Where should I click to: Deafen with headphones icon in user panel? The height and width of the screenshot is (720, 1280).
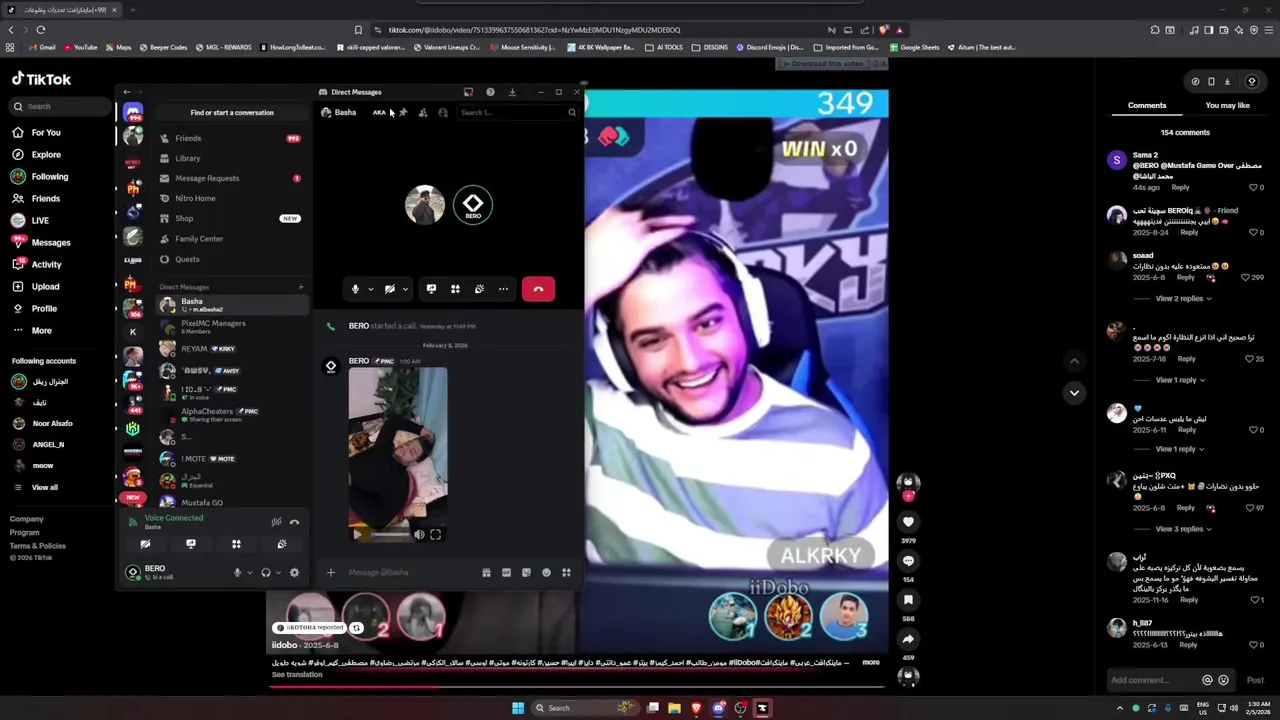click(x=266, y=572)
